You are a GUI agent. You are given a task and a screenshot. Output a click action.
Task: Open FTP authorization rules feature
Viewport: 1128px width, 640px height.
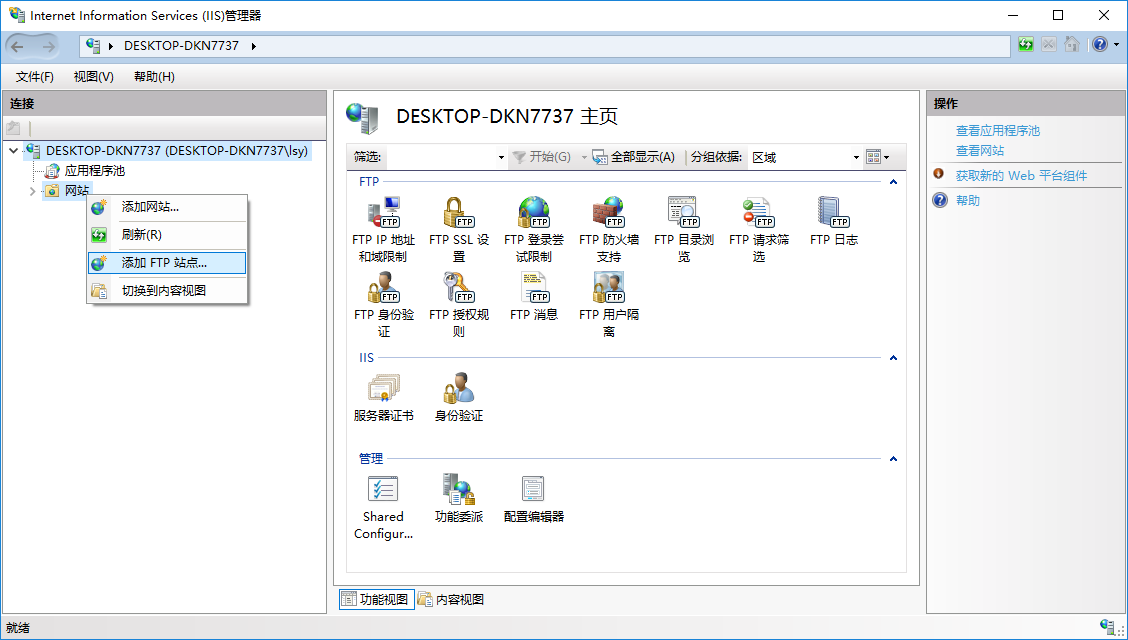(458, 305)
